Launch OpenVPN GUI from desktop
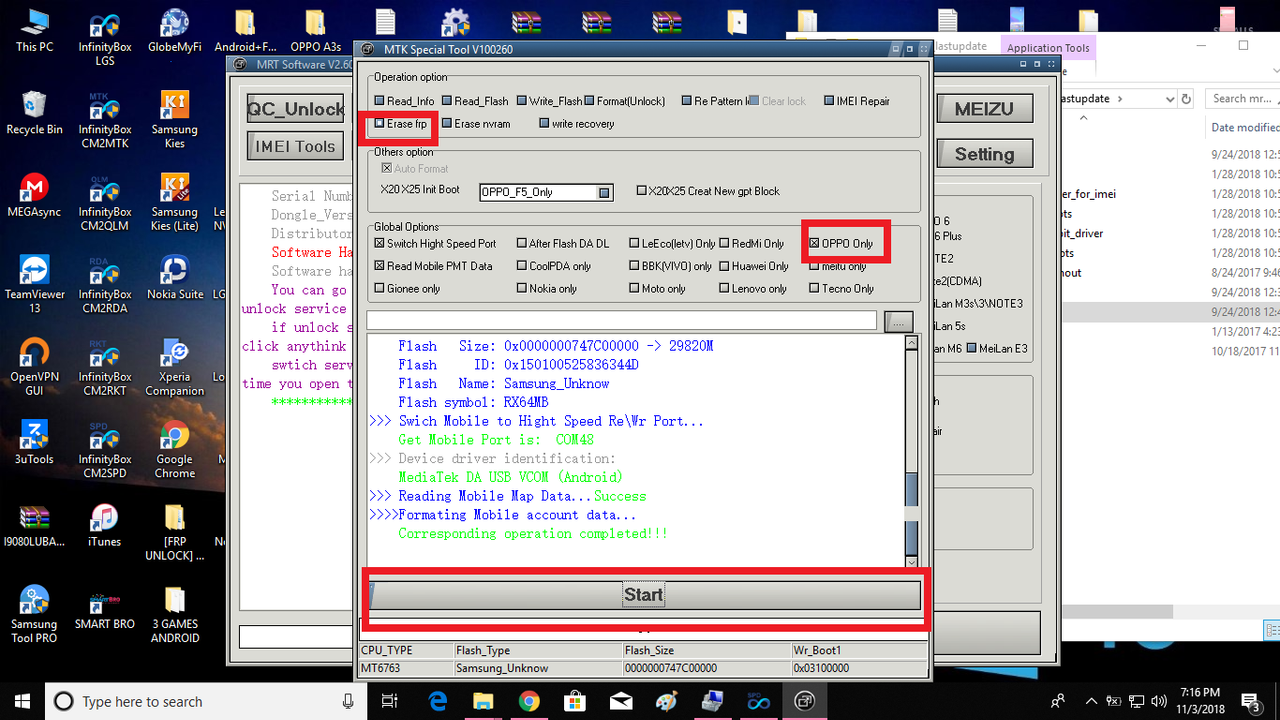 point(34,367)
